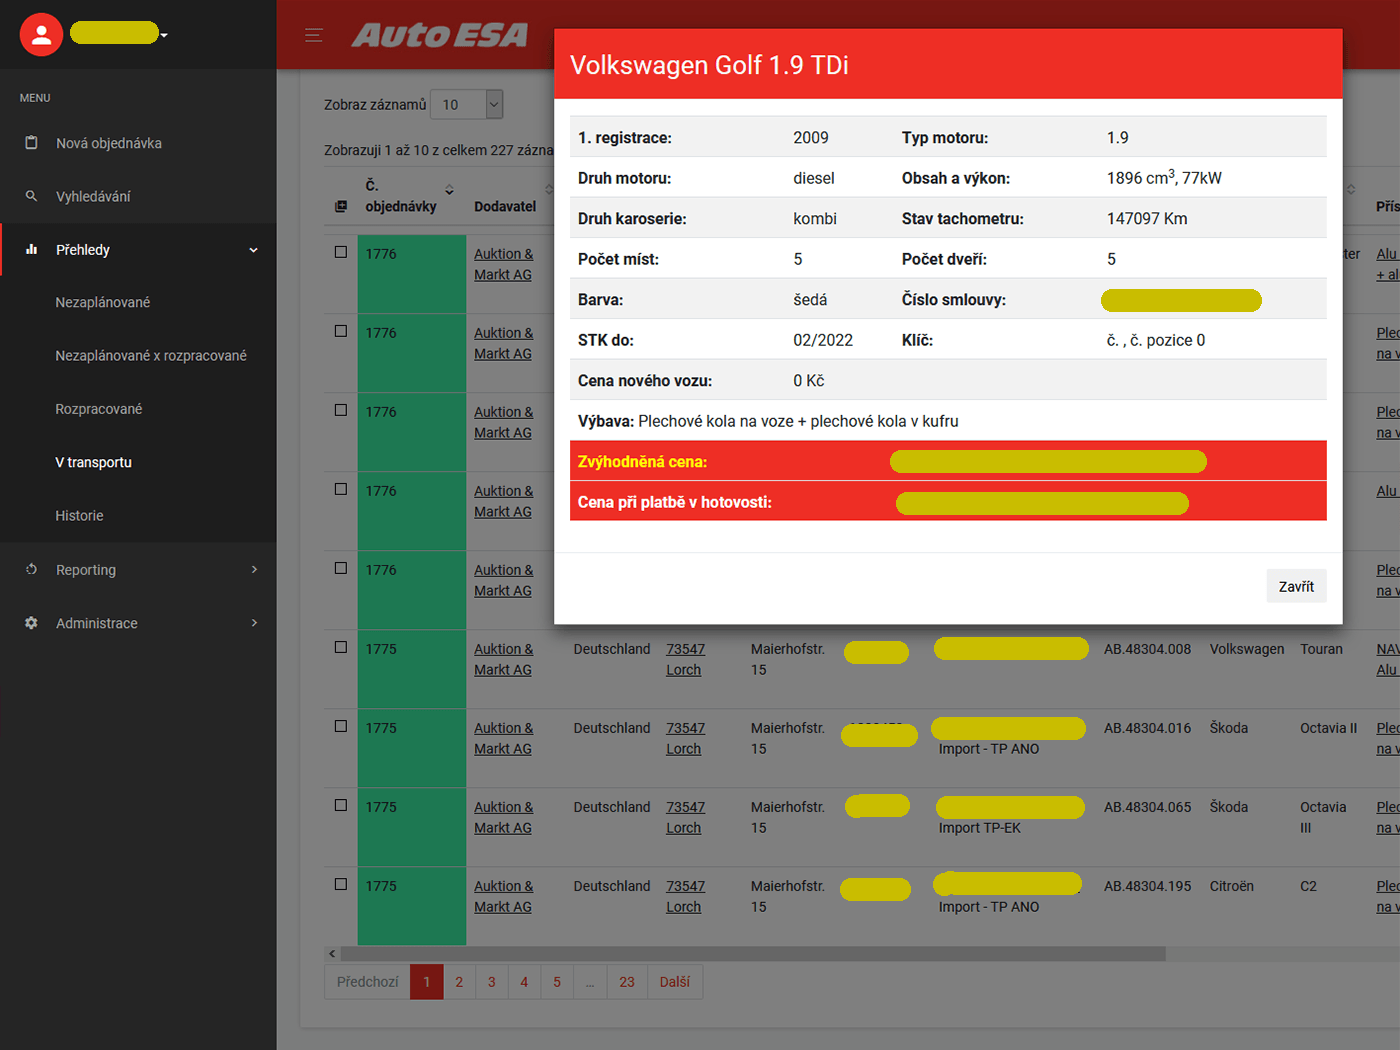1400x1050 pixels.
Task: Check the Touran row checkbox
Action: (341, 647)
